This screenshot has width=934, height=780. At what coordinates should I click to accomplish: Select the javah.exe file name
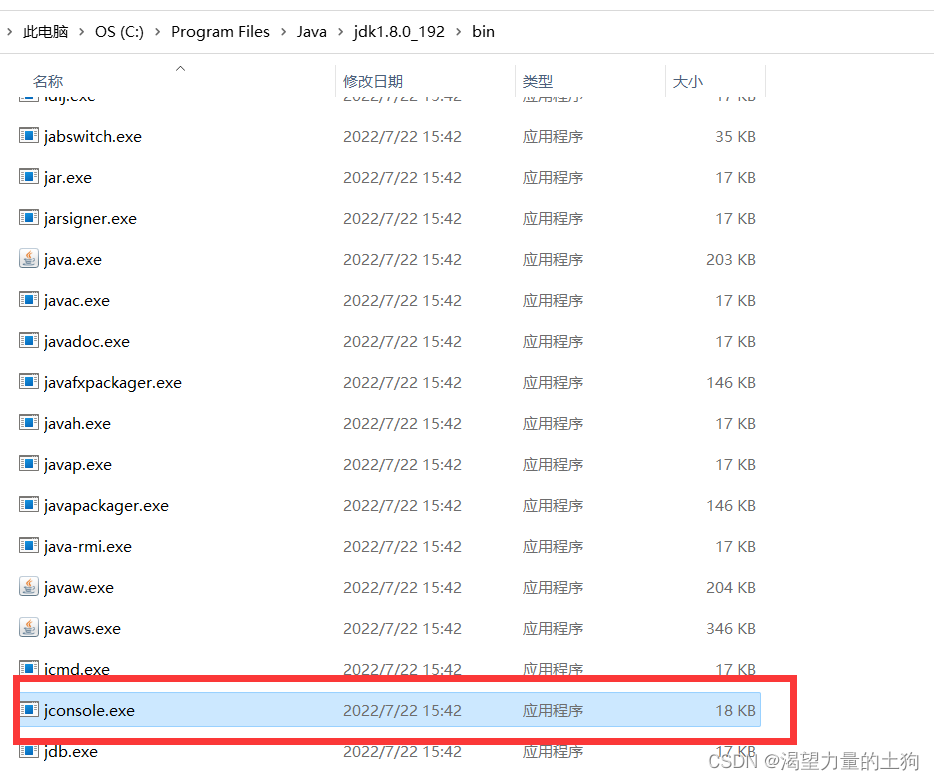pos(77,424)
